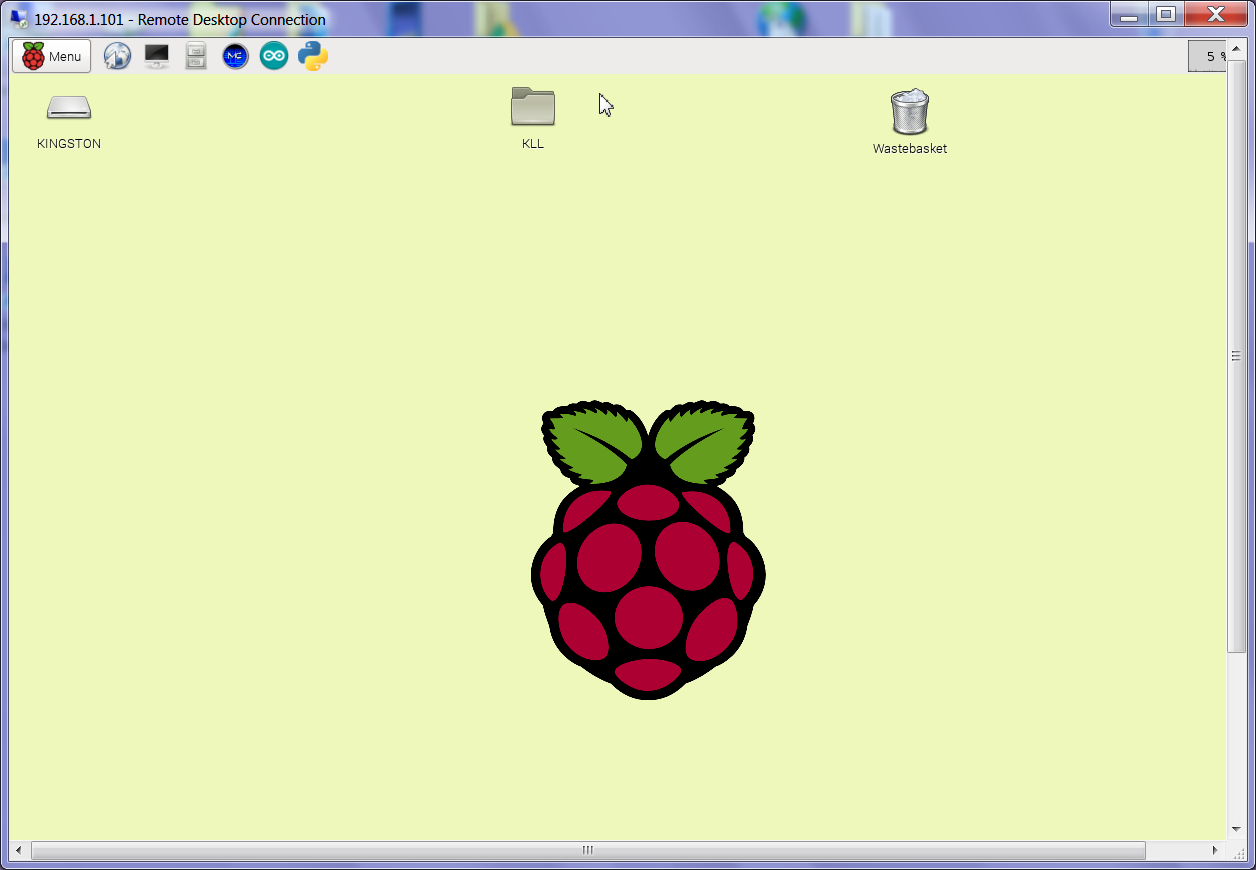Click the vertical scrollbar up arrow
Viewport: 1256px width, 870px height.
[1236, 47]
